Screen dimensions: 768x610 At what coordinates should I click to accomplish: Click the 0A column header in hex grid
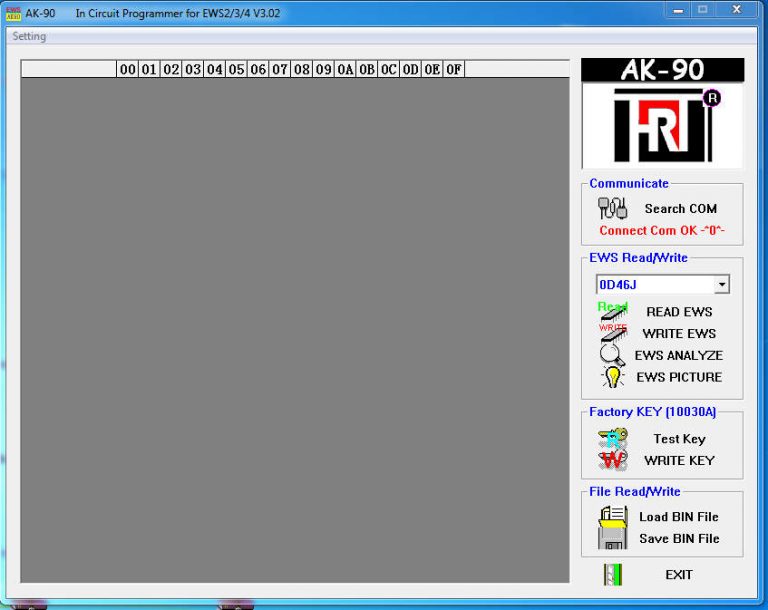click(x=345, y=69)
